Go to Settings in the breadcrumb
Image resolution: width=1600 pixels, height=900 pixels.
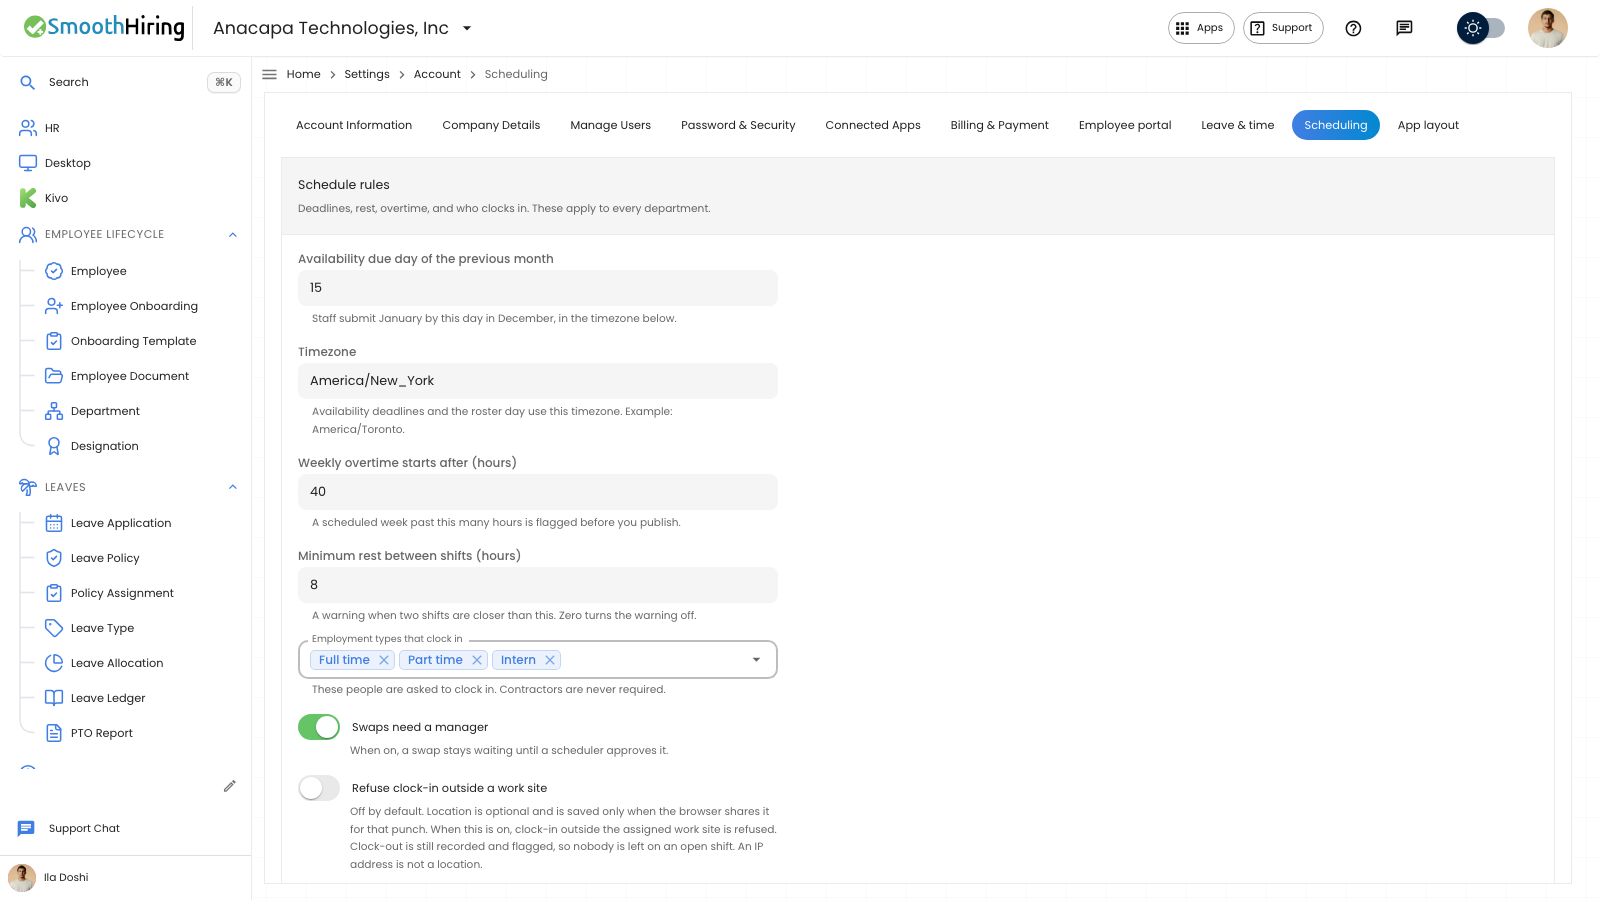pos(367,74)
